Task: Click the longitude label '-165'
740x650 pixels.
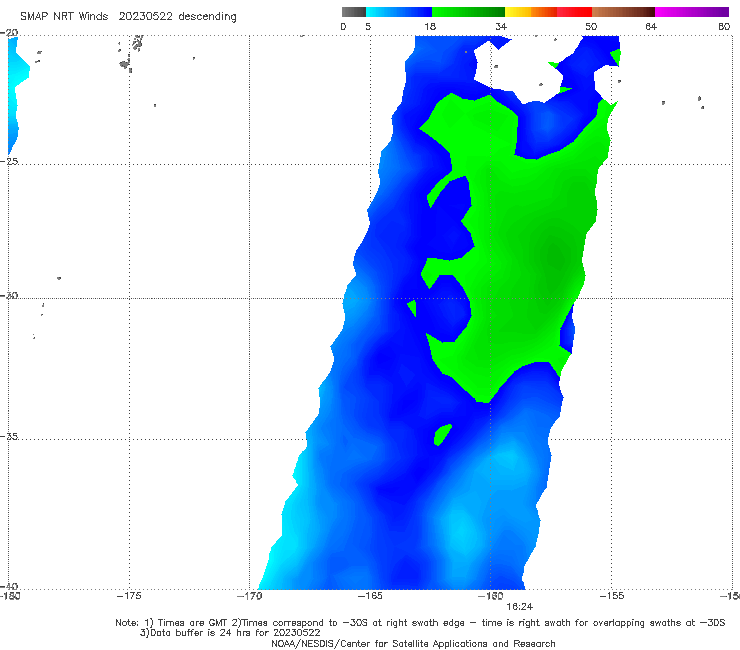Action: (370, 596)
